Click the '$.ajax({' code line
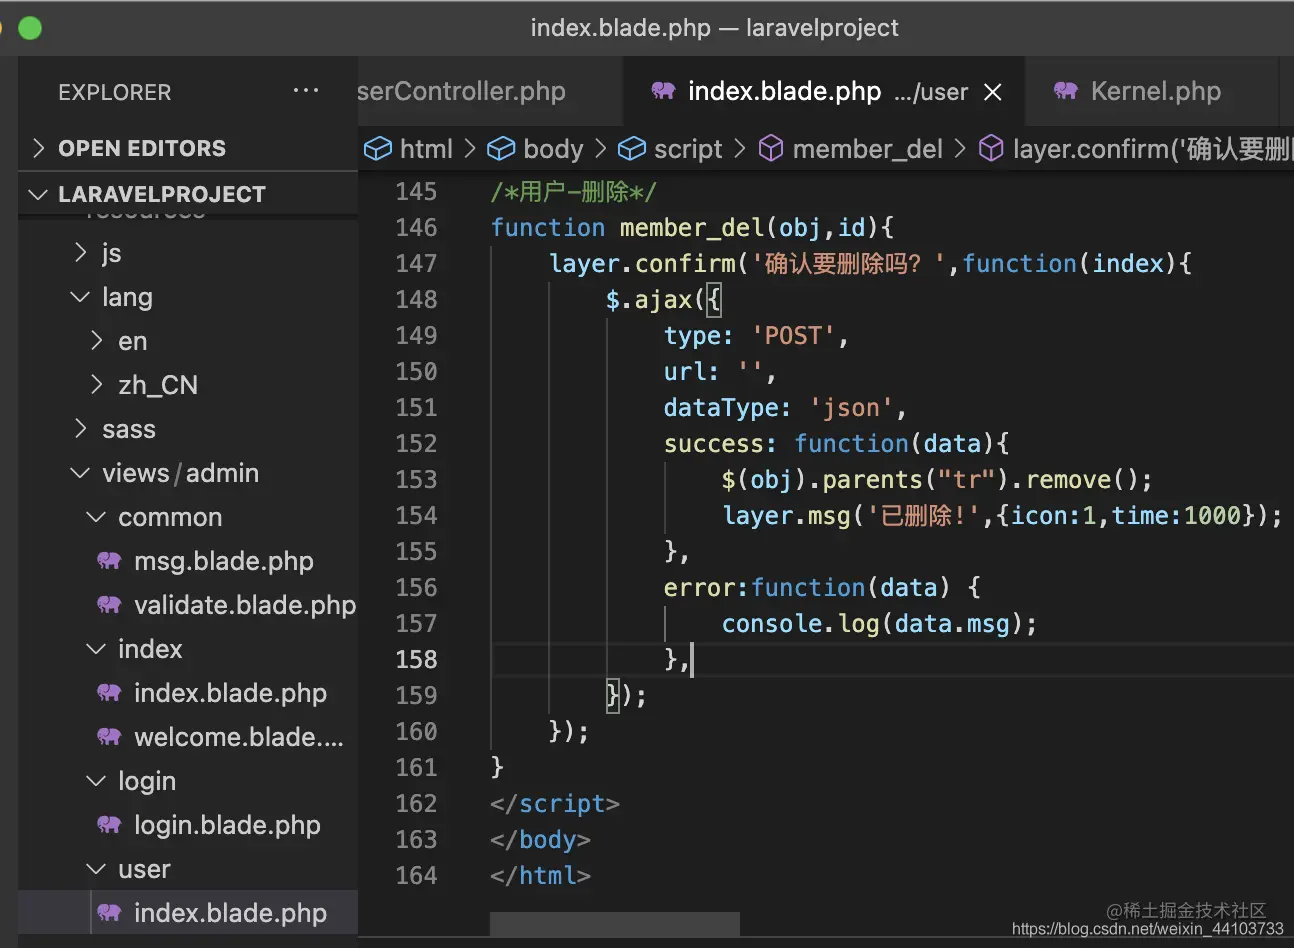Screen dimensions: 1294x948 pos(663,299)
